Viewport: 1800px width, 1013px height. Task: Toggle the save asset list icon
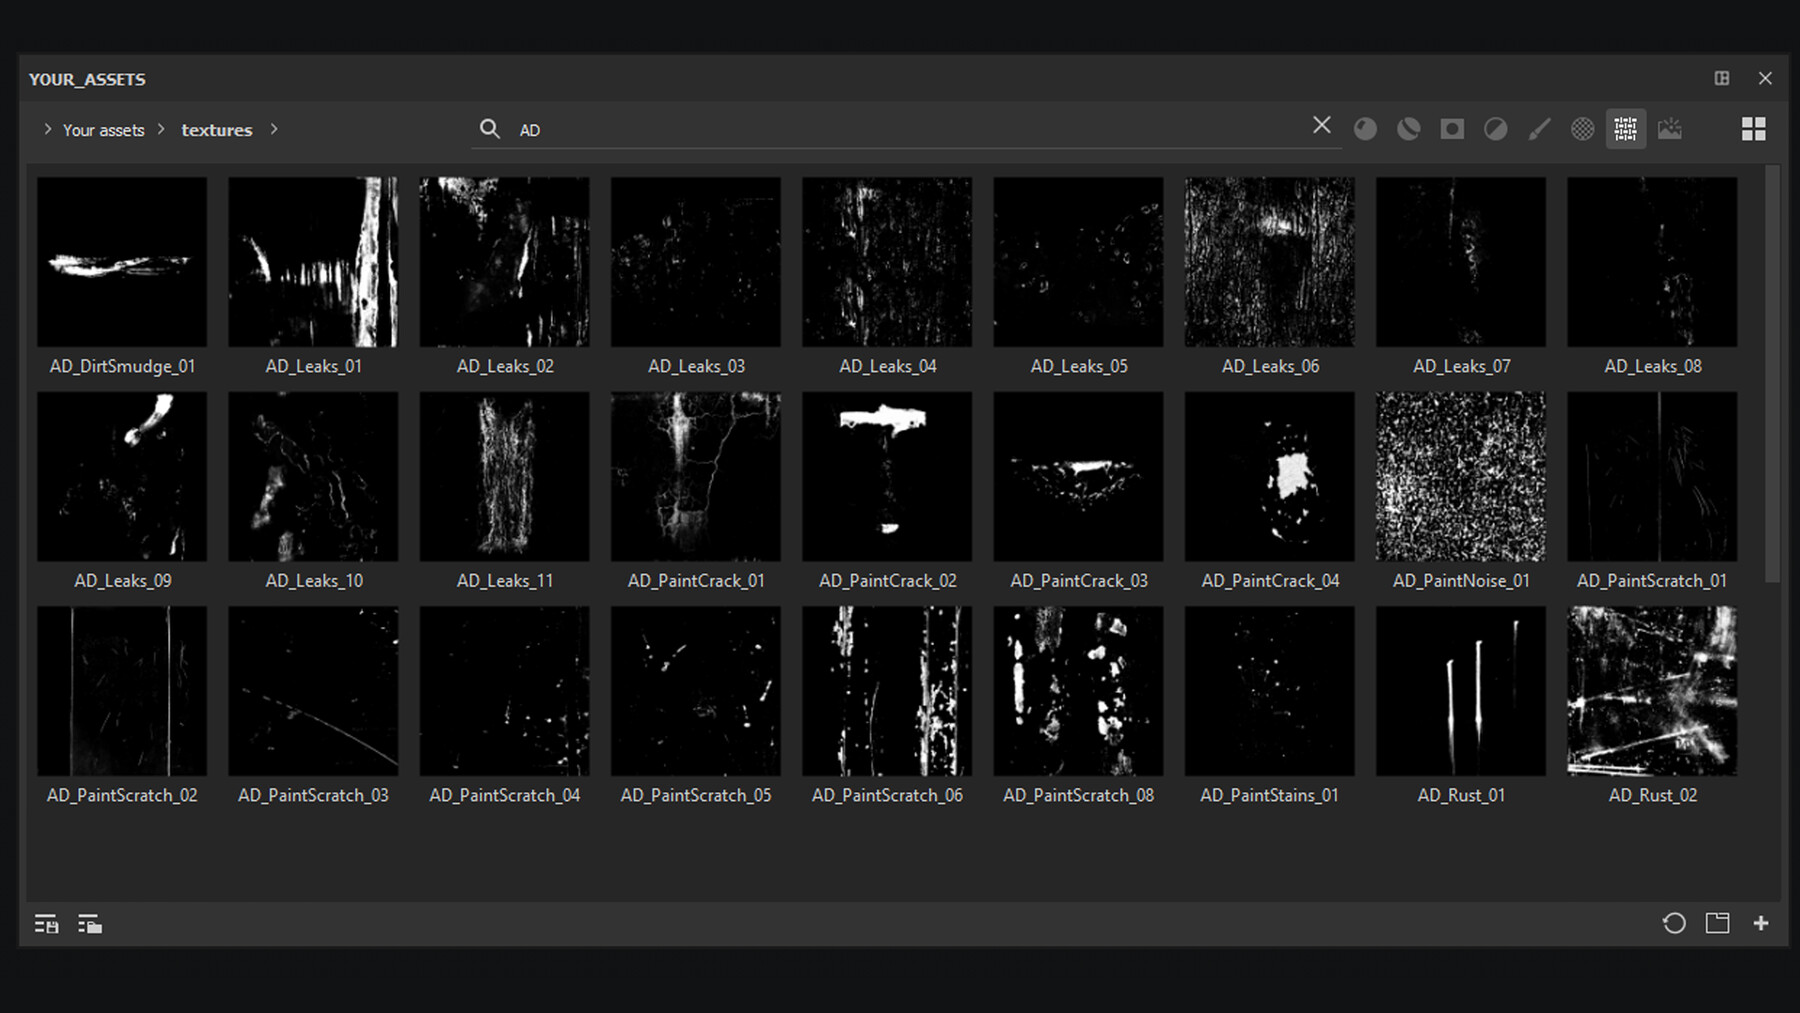(46, 924)
